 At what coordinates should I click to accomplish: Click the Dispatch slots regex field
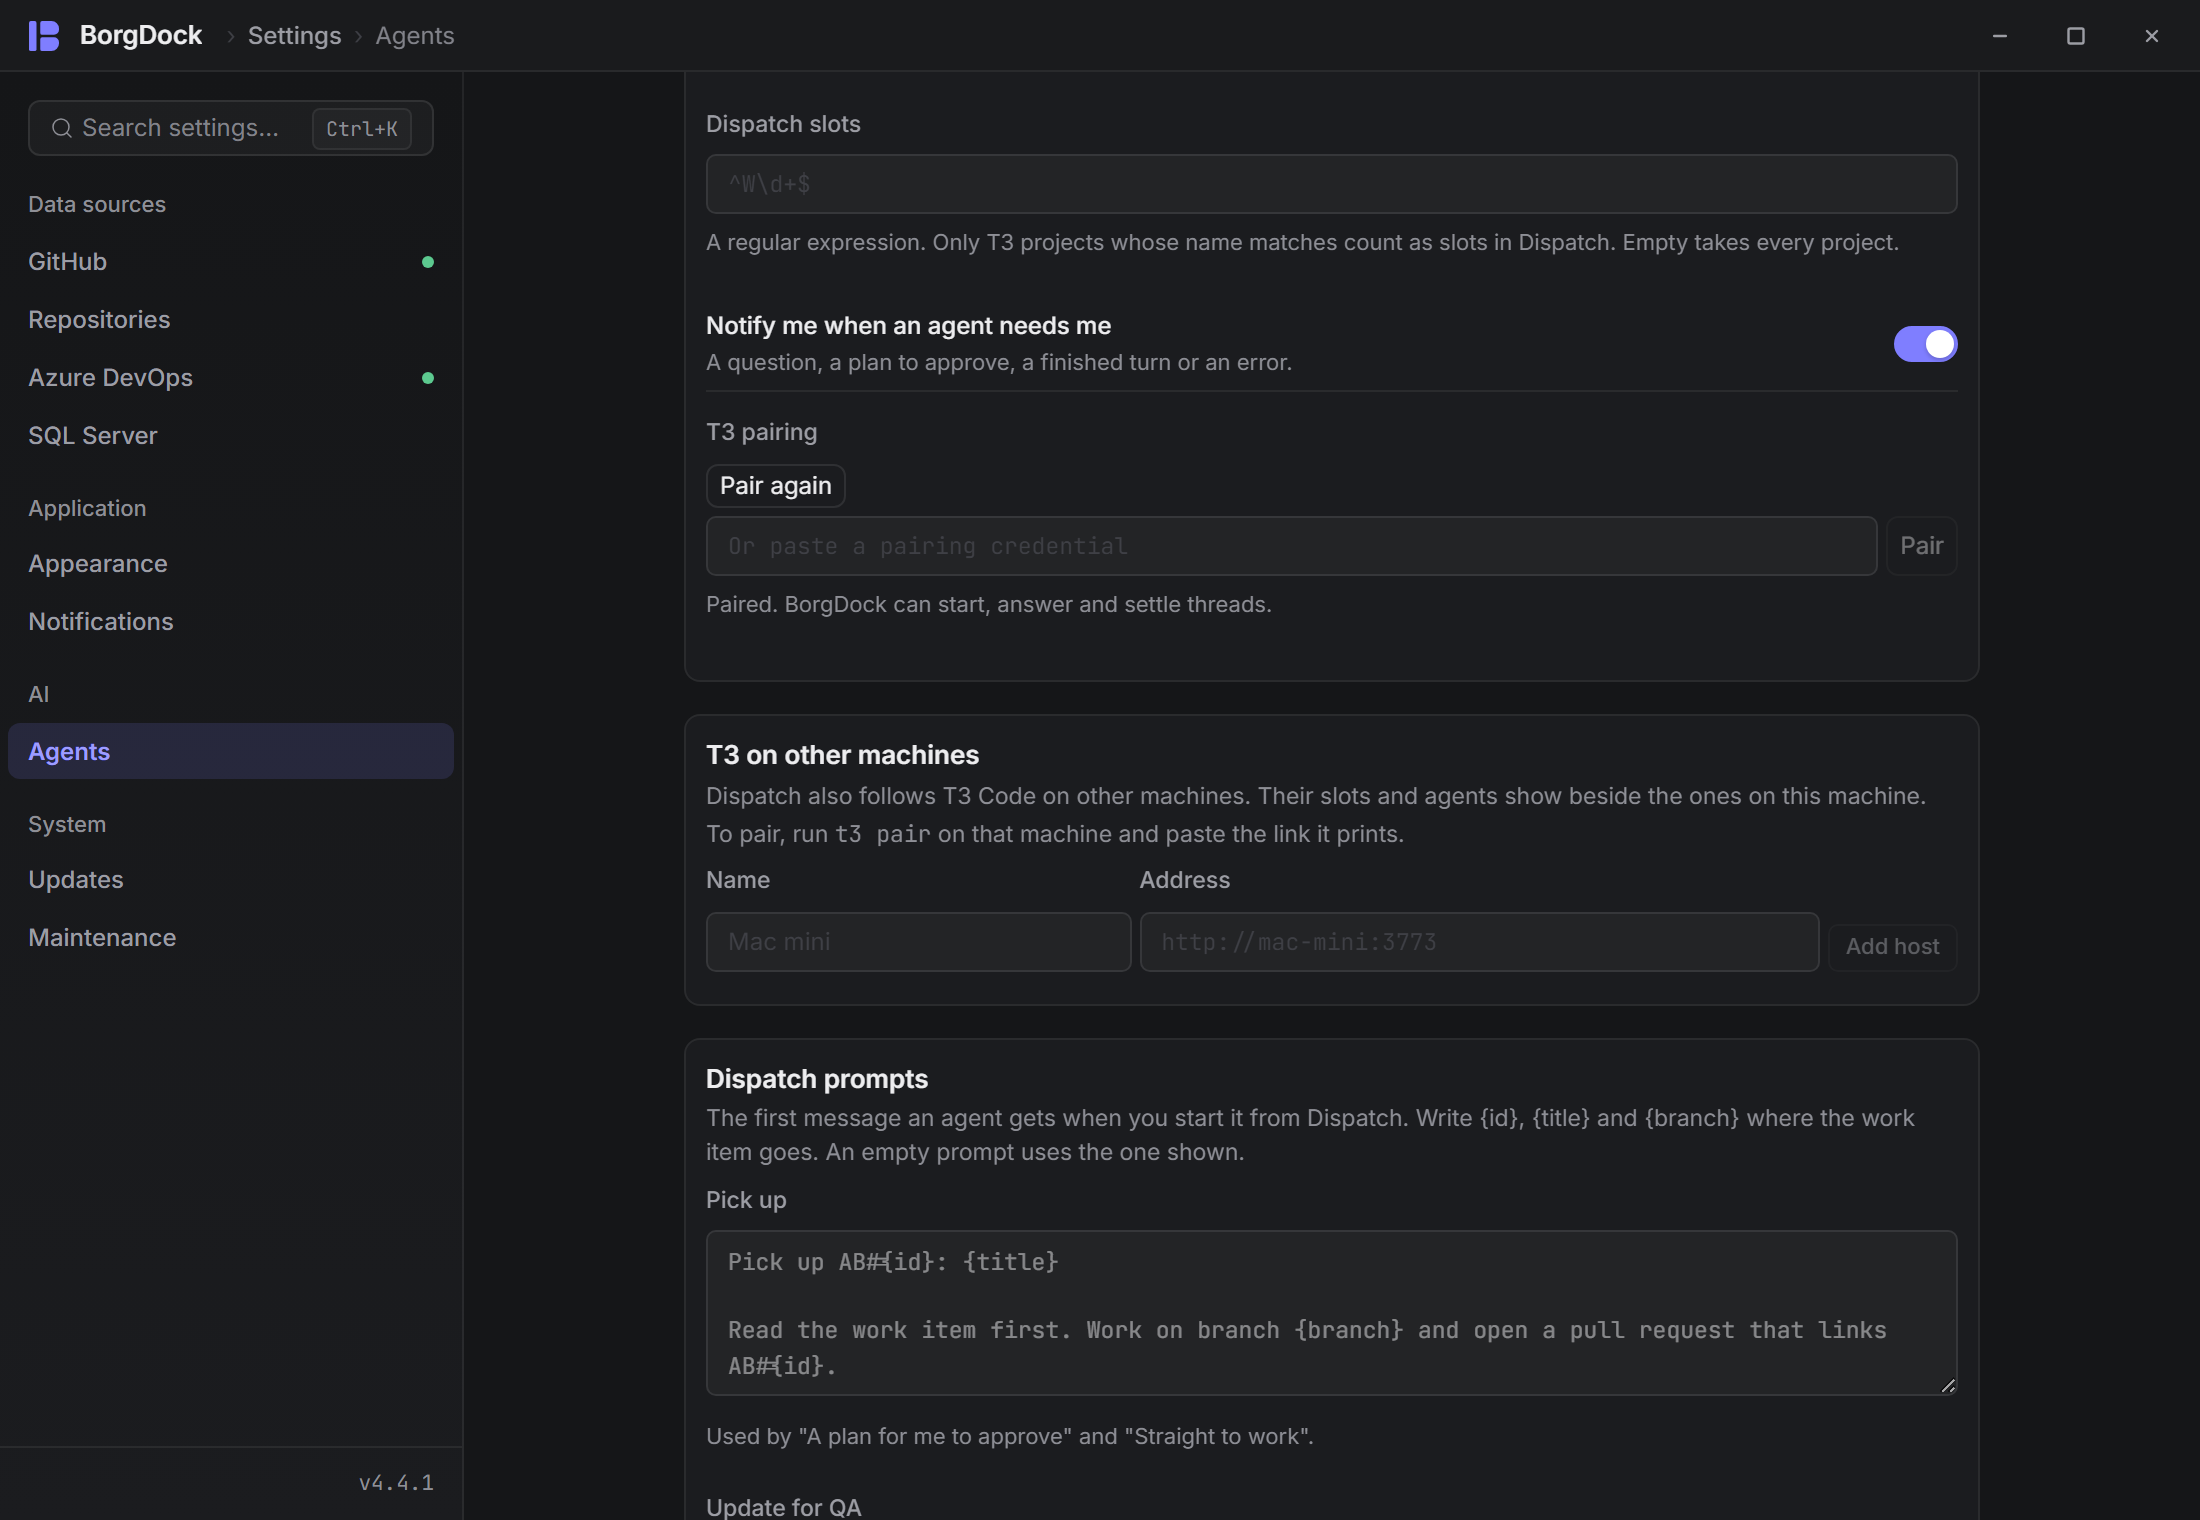coord(1331,184)
